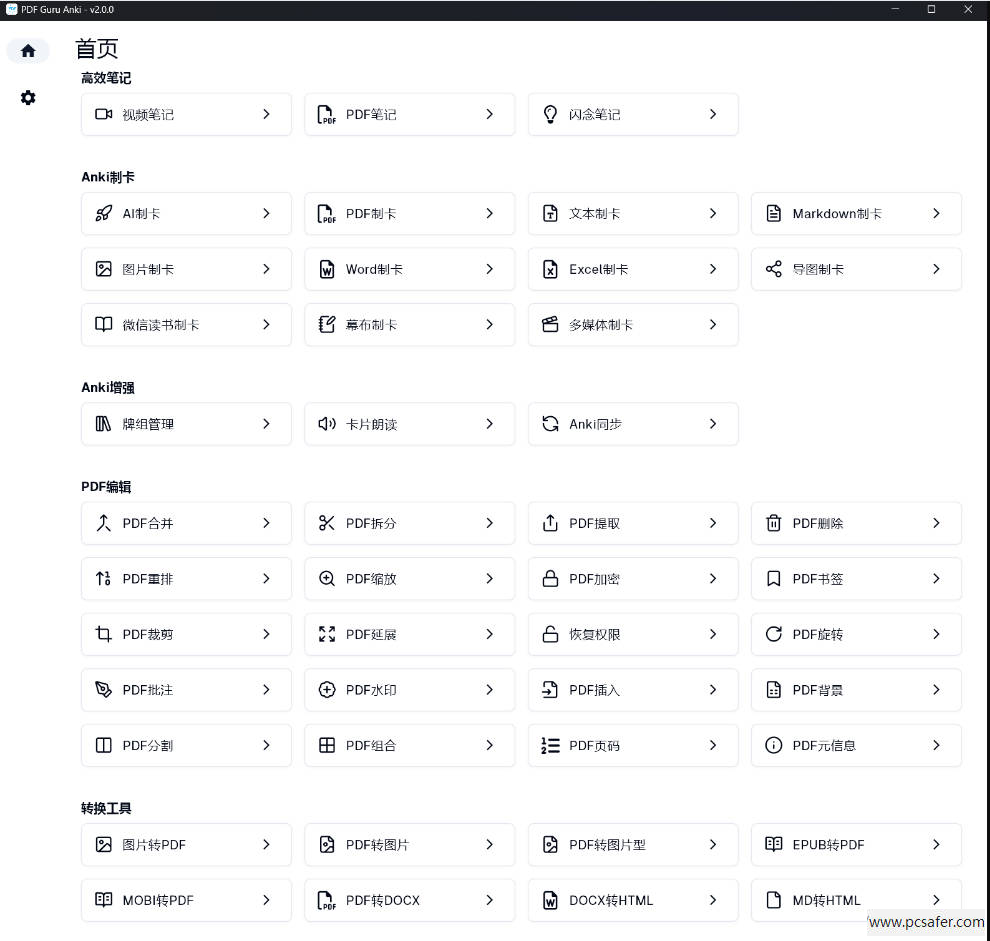The width and height of the screenshot is (990, 941).
Task: Click the chevron arrow on PDF元信息 card
Action: tap(936, 745)
